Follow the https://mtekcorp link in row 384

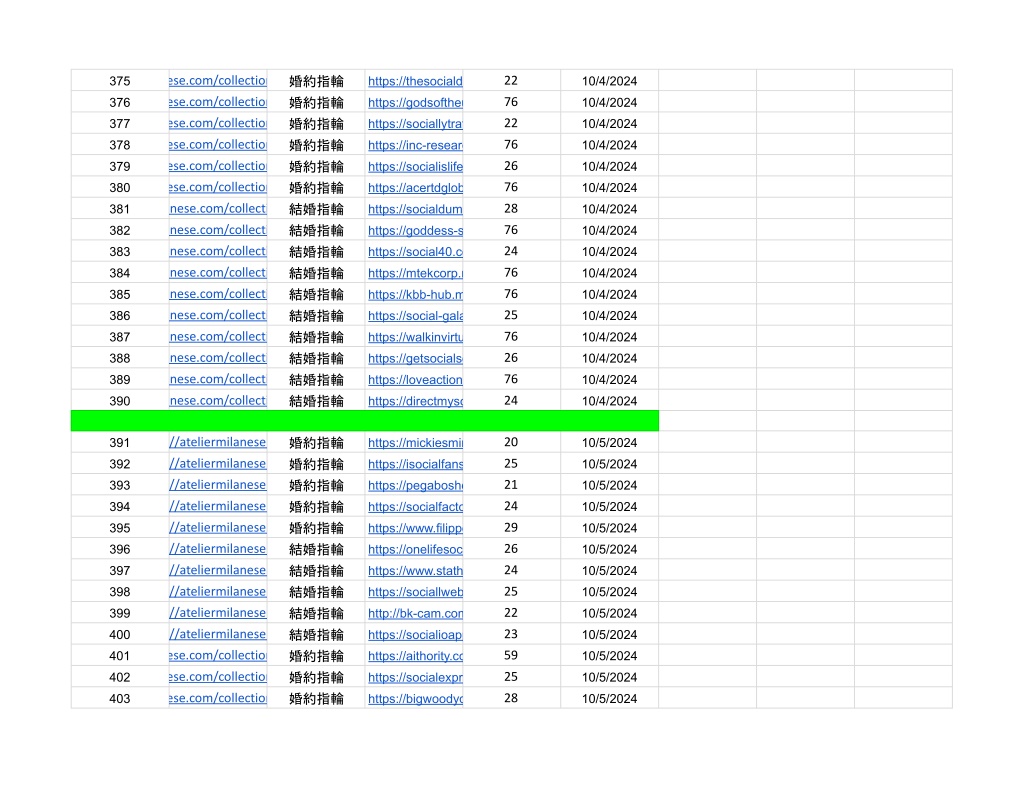[x=415, y=273]
